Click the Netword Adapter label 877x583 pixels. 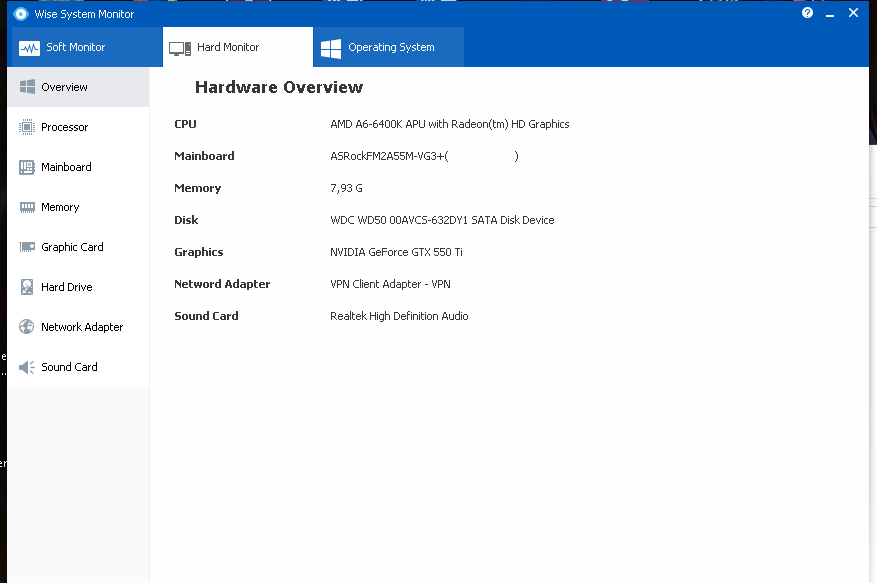222,284
